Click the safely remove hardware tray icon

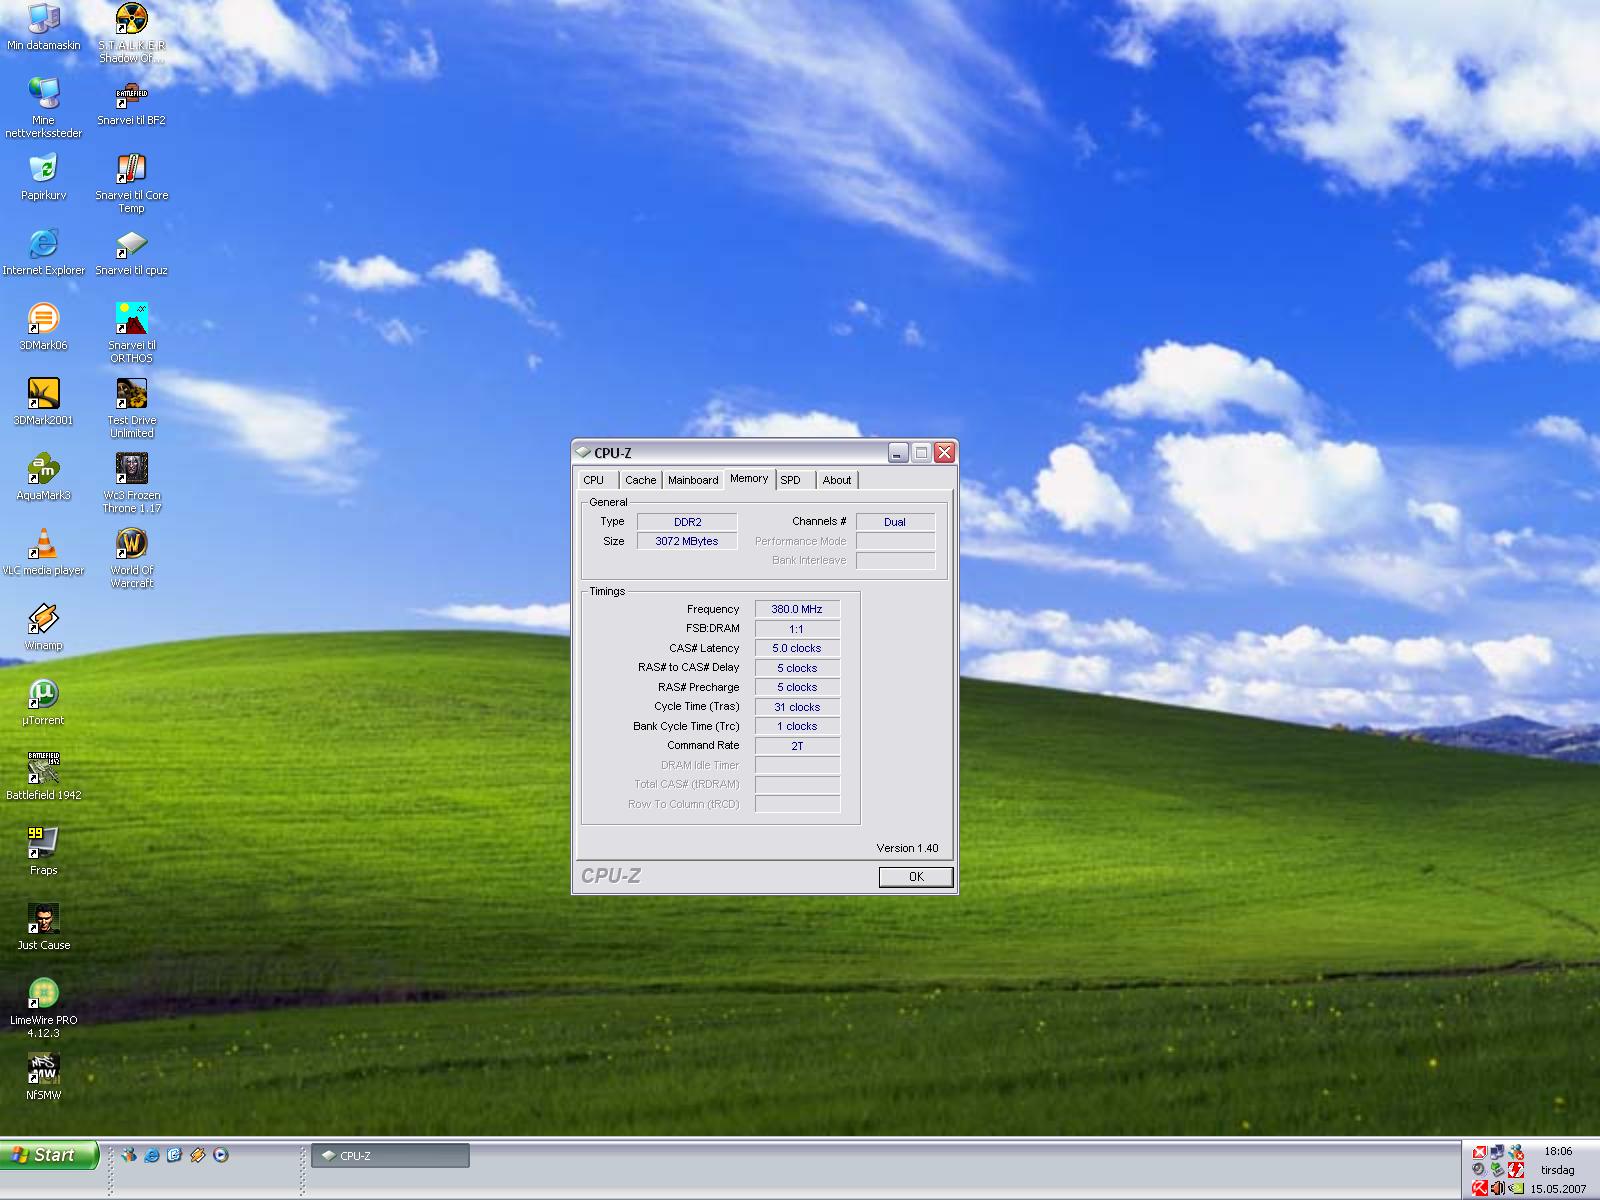click(1497, 1170)
